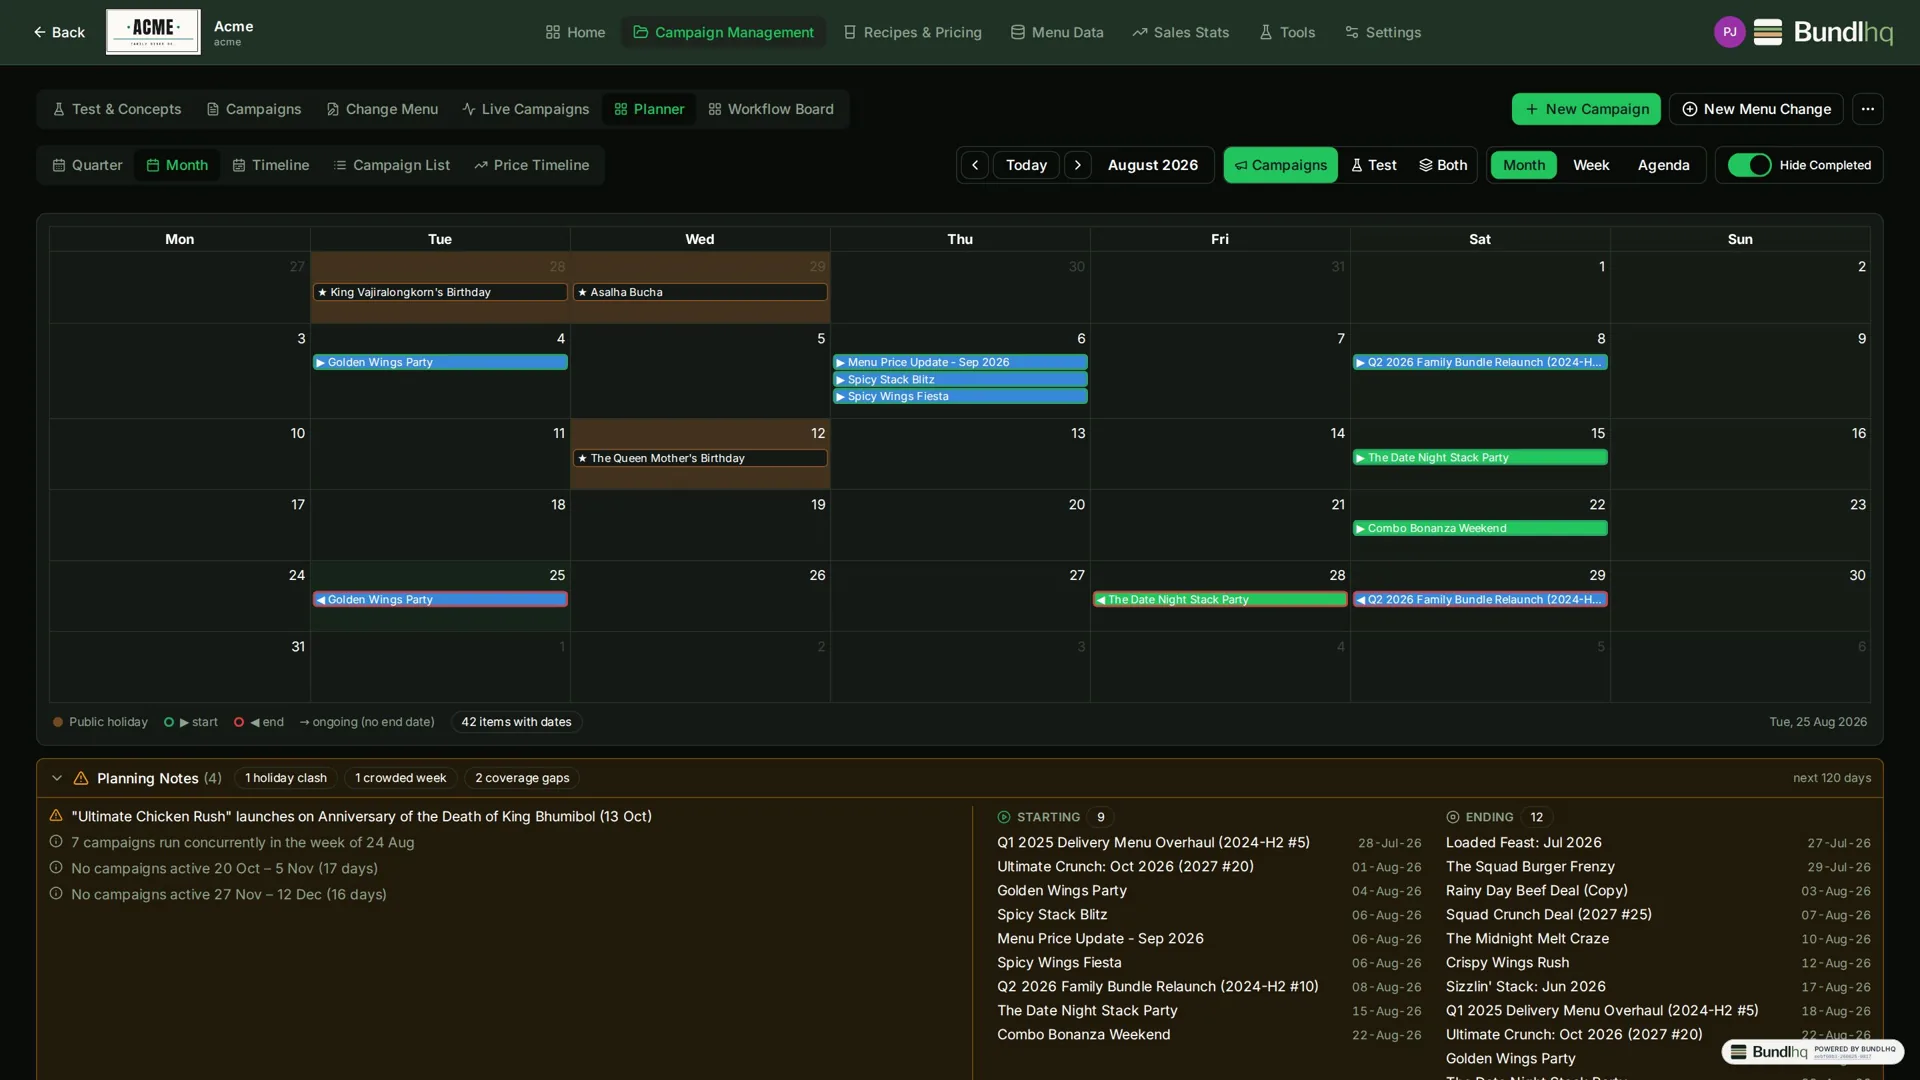1920x1080 pixels.
Task: Open Recipes & Pricing section
Action: coord(912,32)
